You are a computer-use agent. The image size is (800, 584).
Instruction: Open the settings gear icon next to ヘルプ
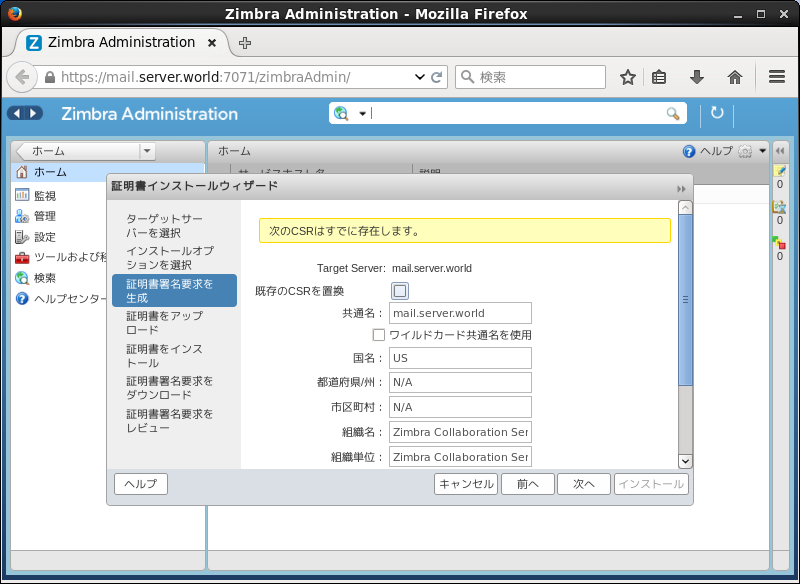click(x=745, y=151)
